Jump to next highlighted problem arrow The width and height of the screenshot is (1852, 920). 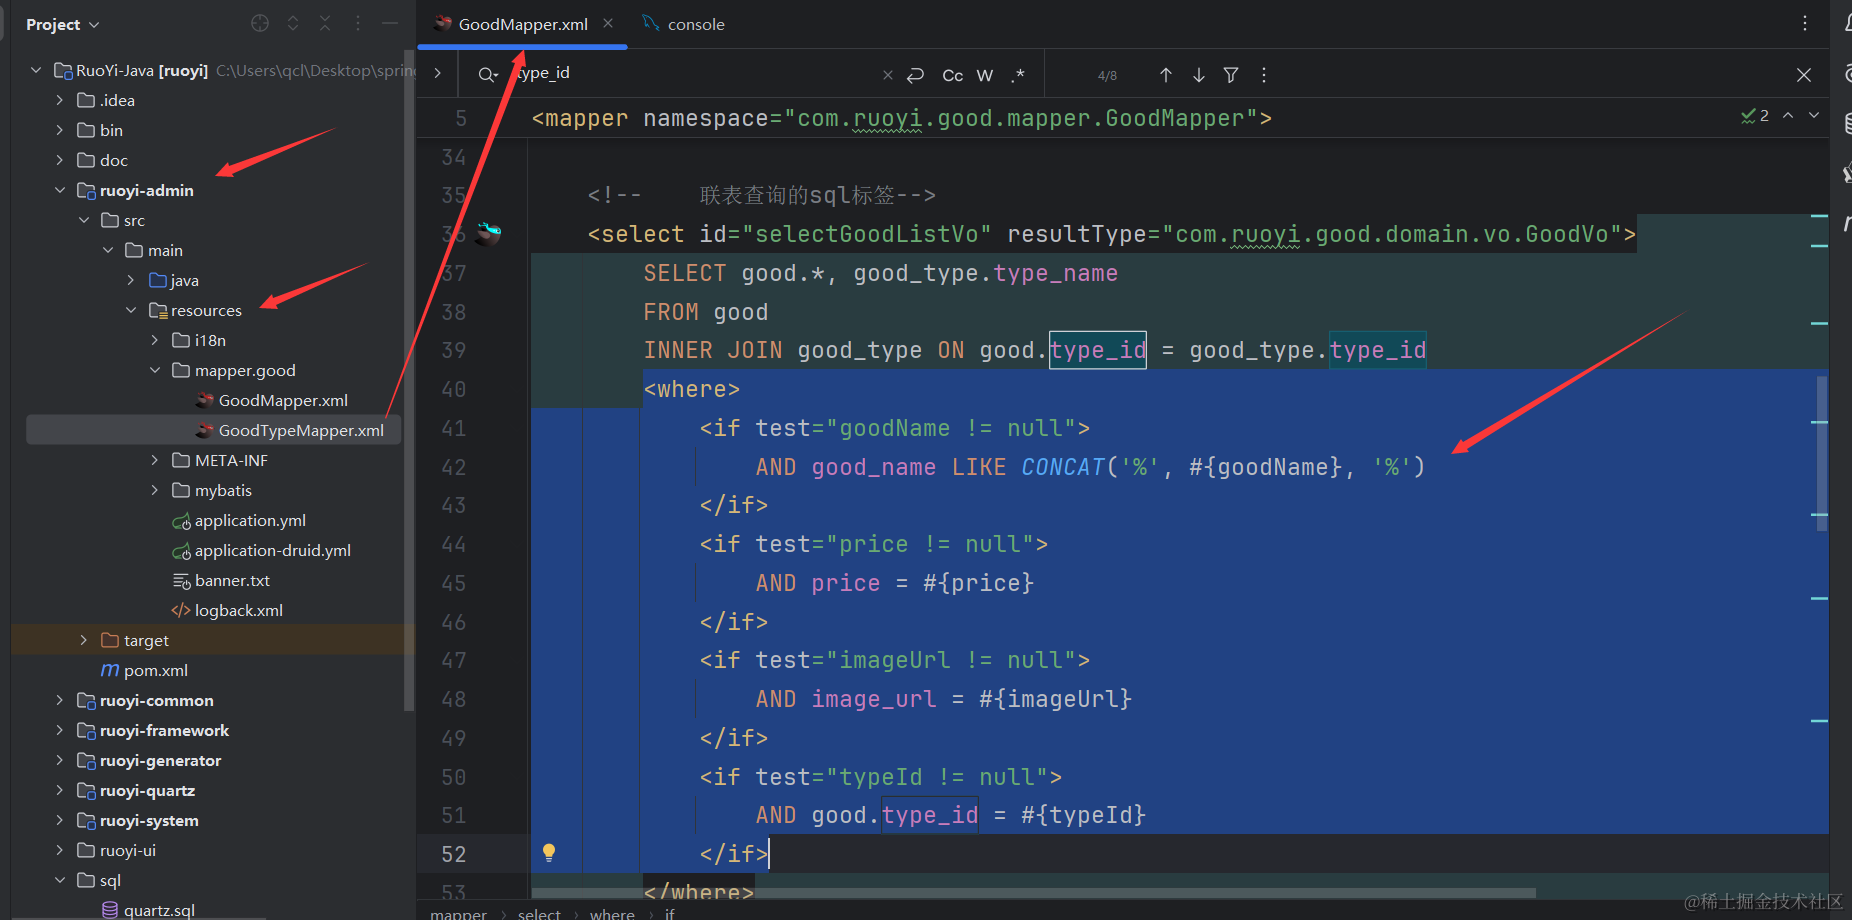coord(1814,116)
